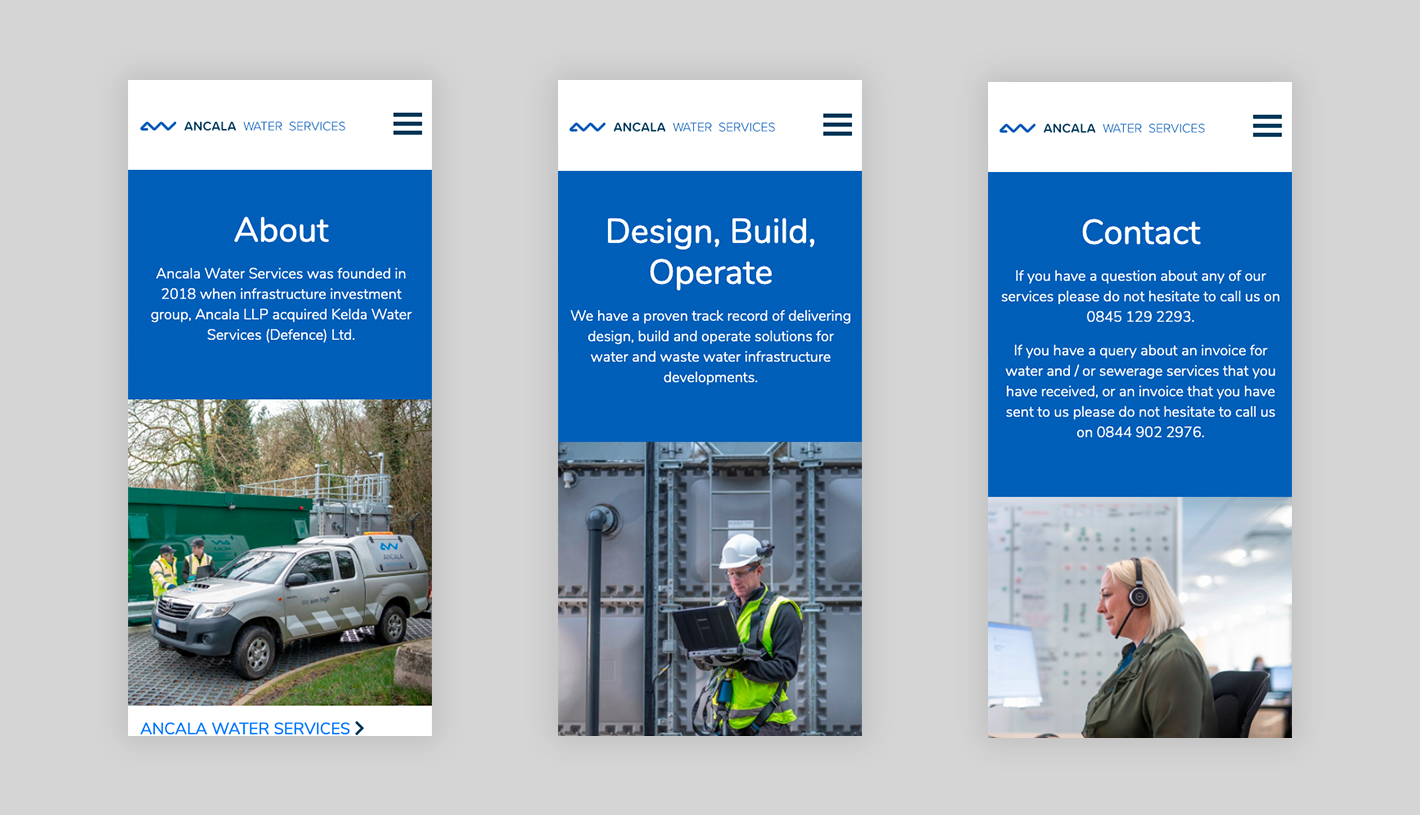Click the paragraph about Ancala founded in 2018
Image resolution: width=1420 pixels, height=815 pixels.
(x=281, y=304)
